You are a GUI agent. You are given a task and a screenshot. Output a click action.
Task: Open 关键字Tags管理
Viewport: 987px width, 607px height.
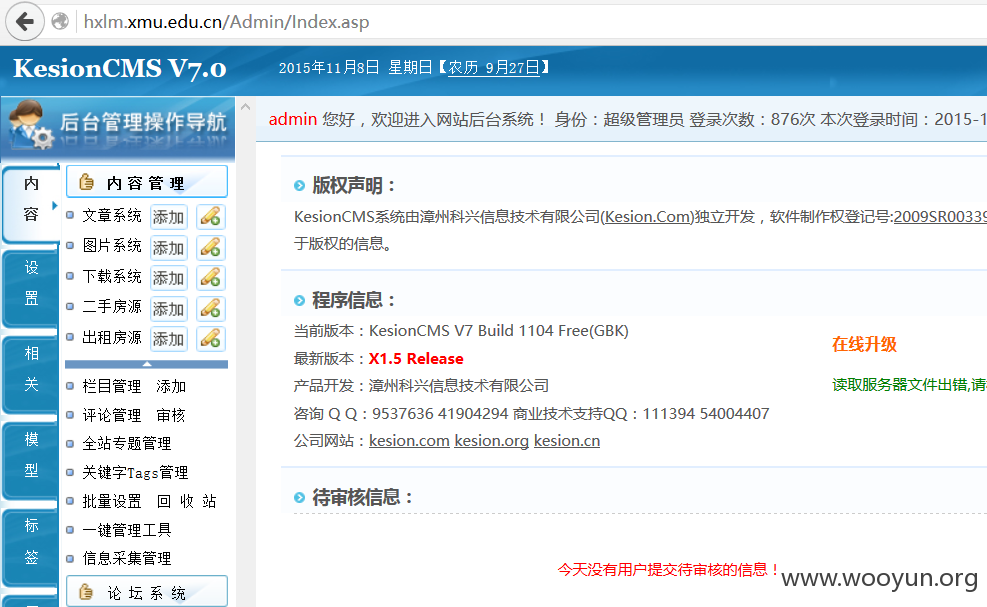point(135,472)
